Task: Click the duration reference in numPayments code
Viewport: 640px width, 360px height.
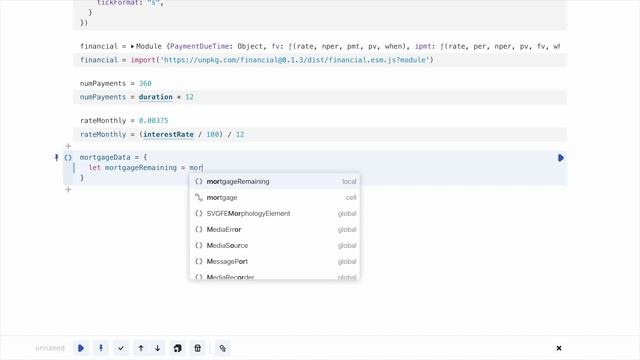Action: coord(156,97)
